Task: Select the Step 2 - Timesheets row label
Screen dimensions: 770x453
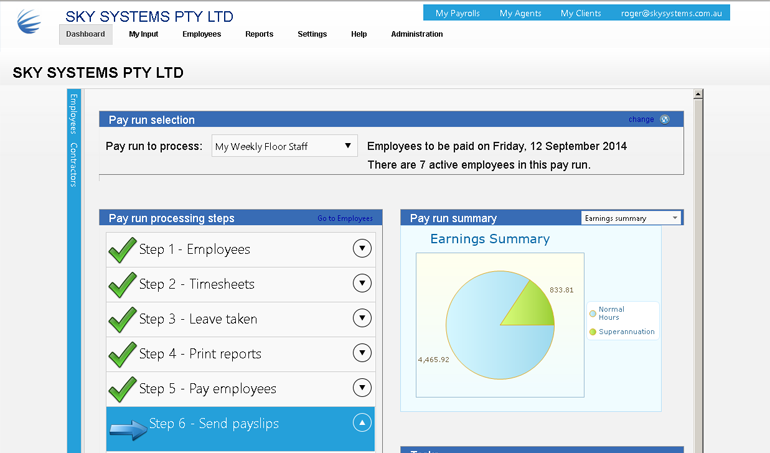Action: pos(196,284)
